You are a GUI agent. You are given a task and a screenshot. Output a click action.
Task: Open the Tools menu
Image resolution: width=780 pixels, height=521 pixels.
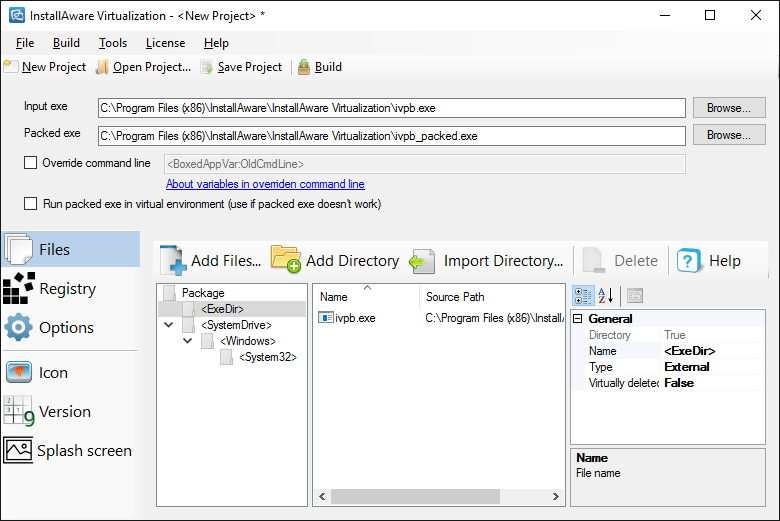click(x=113, y=43)
